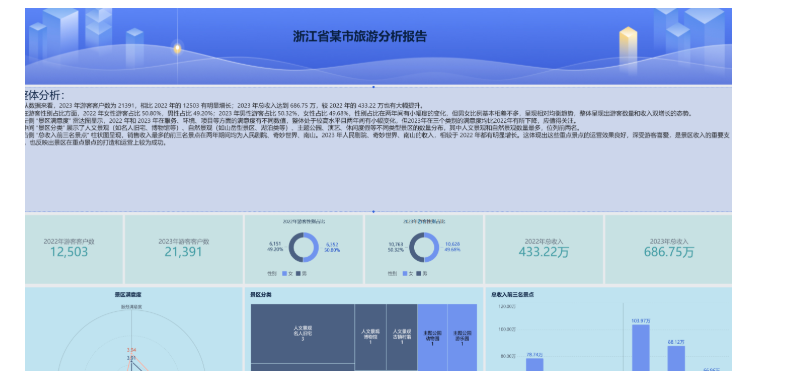Click the 浙江省某市旅游分析报告 banner title

click(x=360, y=36)
